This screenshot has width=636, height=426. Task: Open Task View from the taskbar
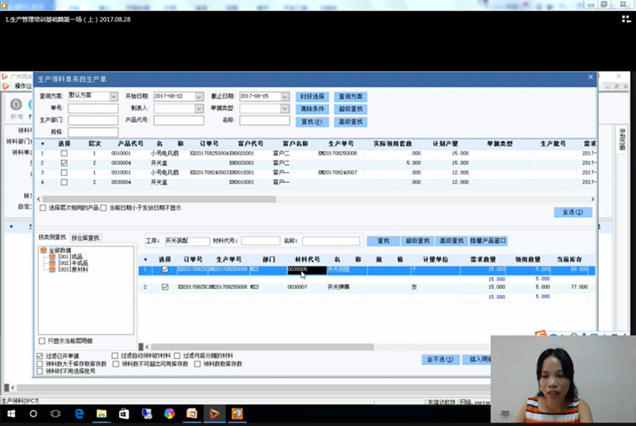tap(55, 413)
